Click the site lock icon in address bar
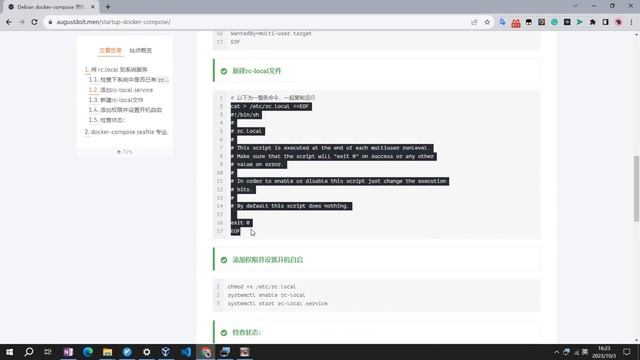Screen dimensions: 640x360 50,22
